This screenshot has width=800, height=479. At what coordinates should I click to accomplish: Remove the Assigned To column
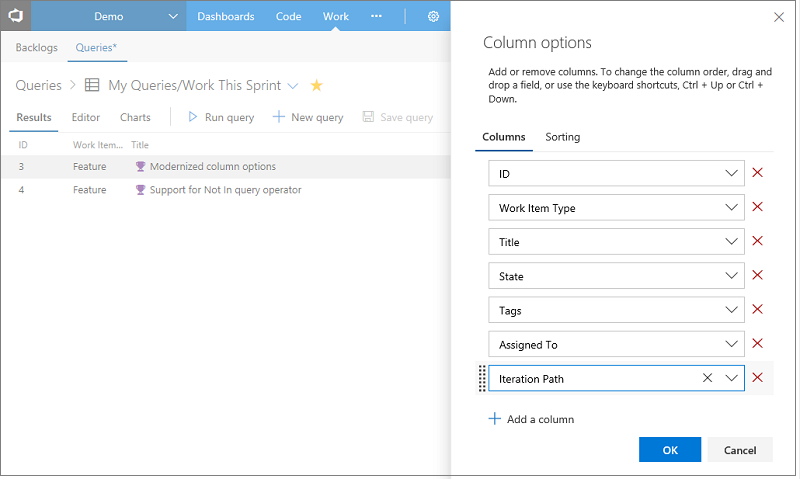[x=758, y=344]
